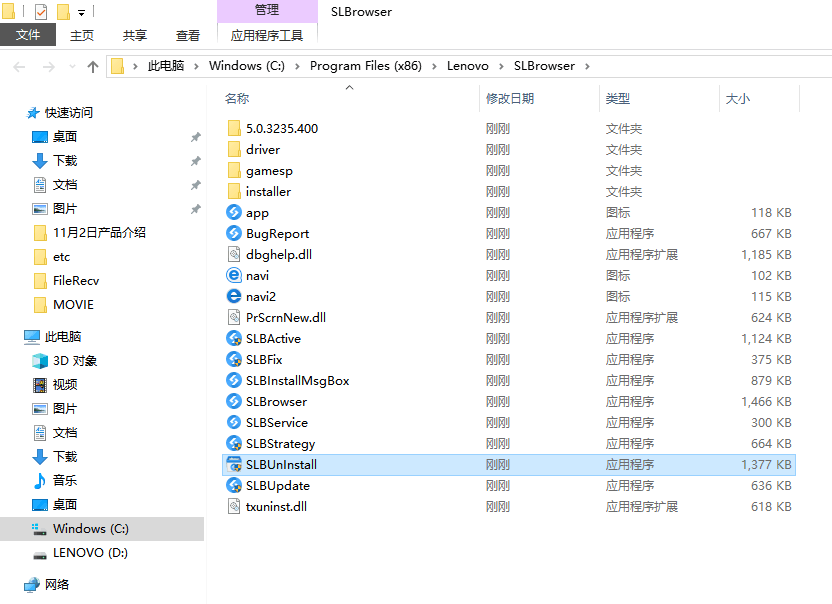Select the PrScrnNew.dll file icon
This screenshot has width=832, height=604.
click(233, 317)
